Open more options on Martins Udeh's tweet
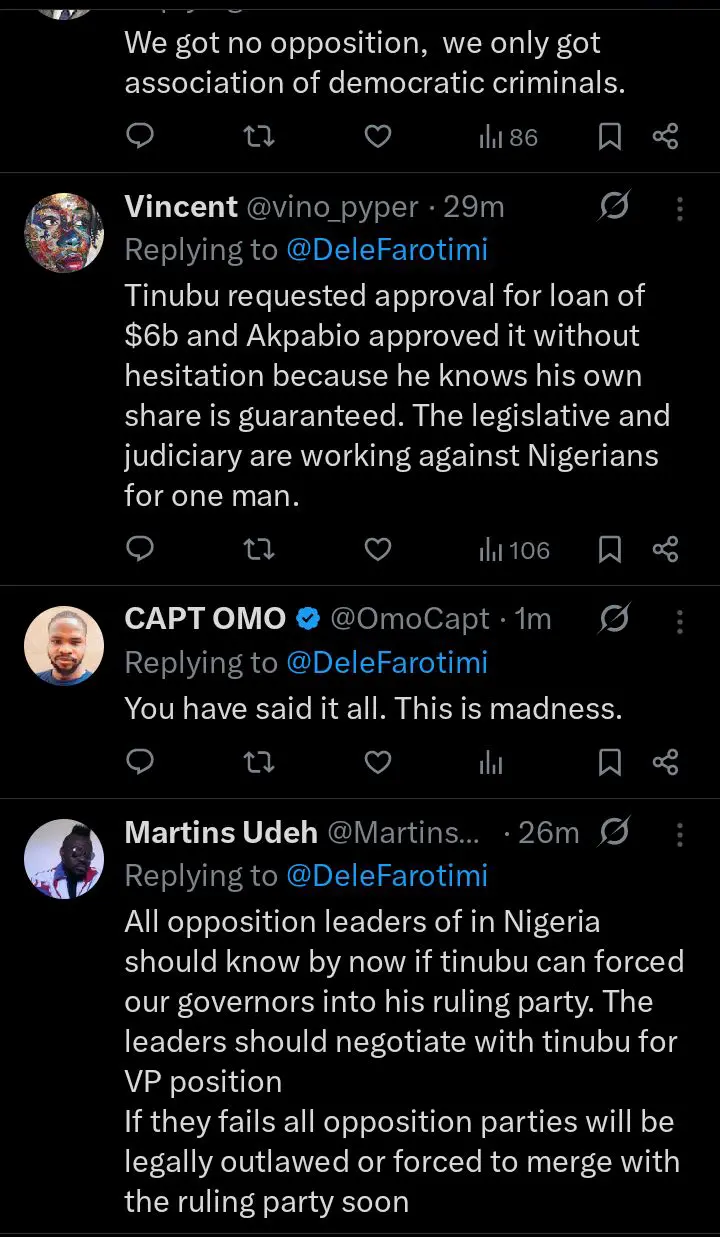The height and width of the screenshot is (1237, 720). pyautogui.click(x=680, y=833)
